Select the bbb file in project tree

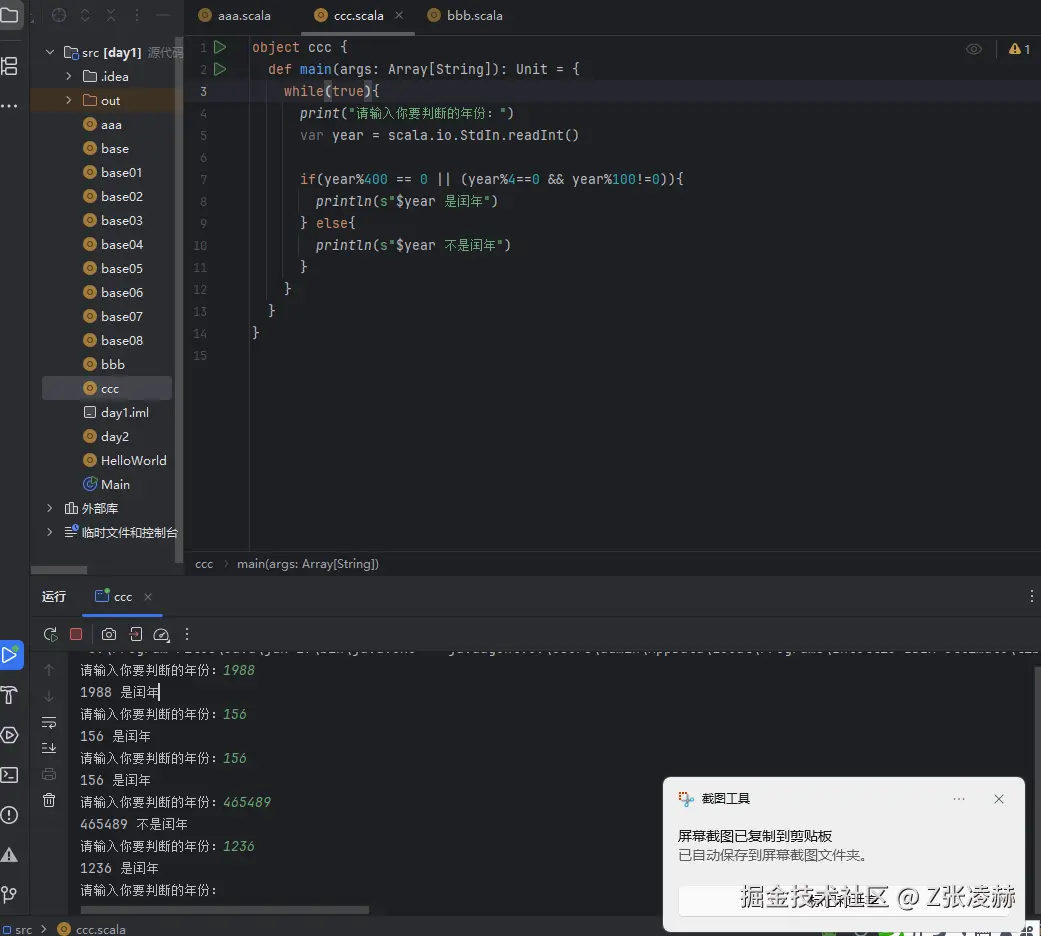[x=106, y=364]
